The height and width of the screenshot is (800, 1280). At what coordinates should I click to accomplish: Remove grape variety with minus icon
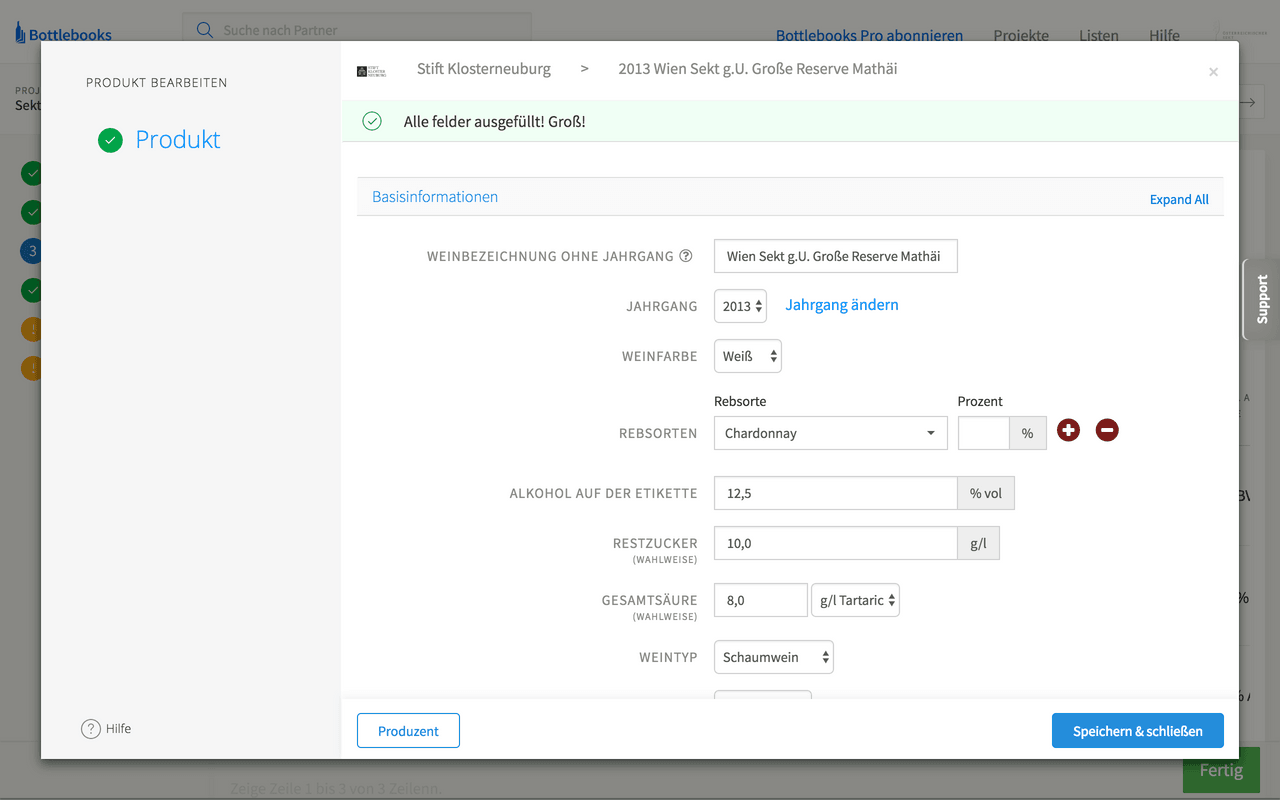point(1107,430)
